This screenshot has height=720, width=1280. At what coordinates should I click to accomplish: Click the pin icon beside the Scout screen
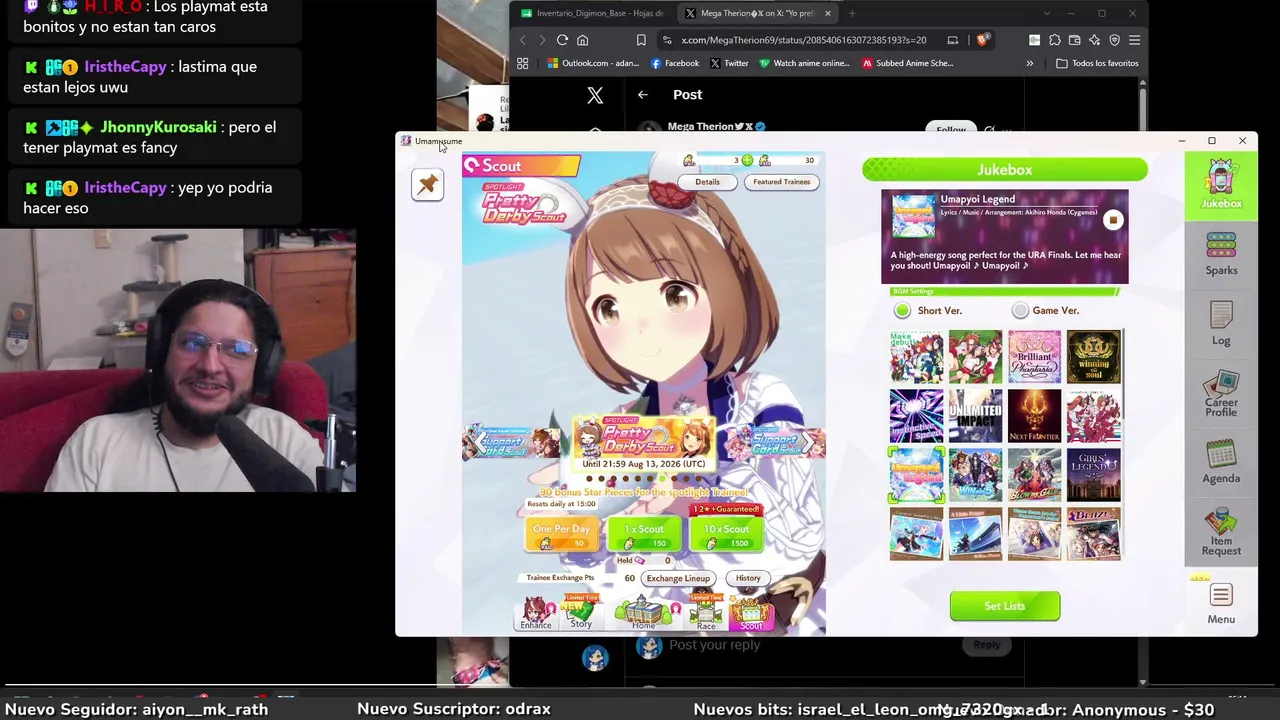pyautogui.click(x=427, y=184)
